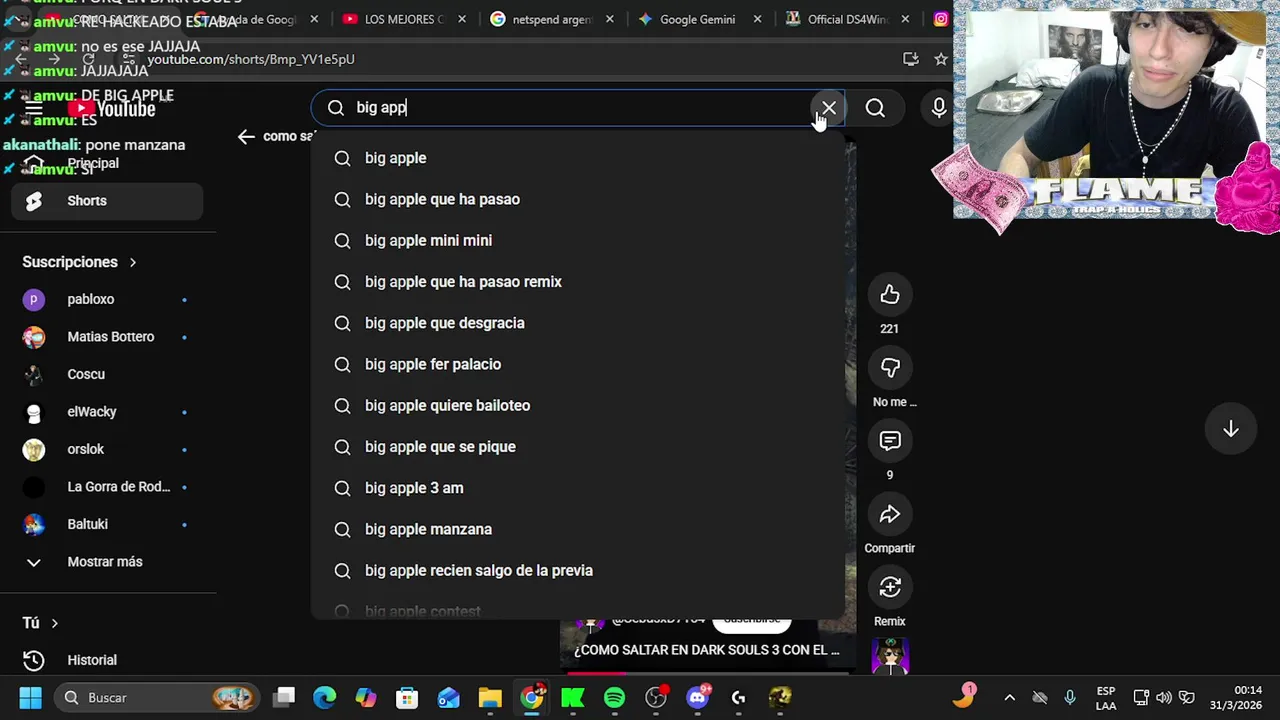Select suggestion 'big apple que ha pasao remix'
Image resolution: width=1280 pixels, height=720 pixels.
[x=578, y=282]
